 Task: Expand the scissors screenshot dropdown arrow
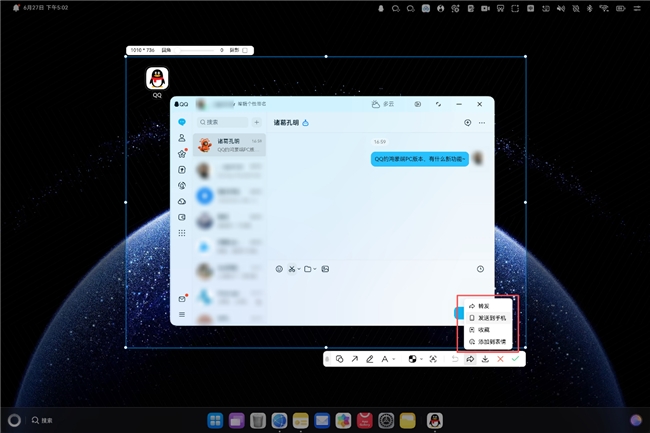(299, 269)
